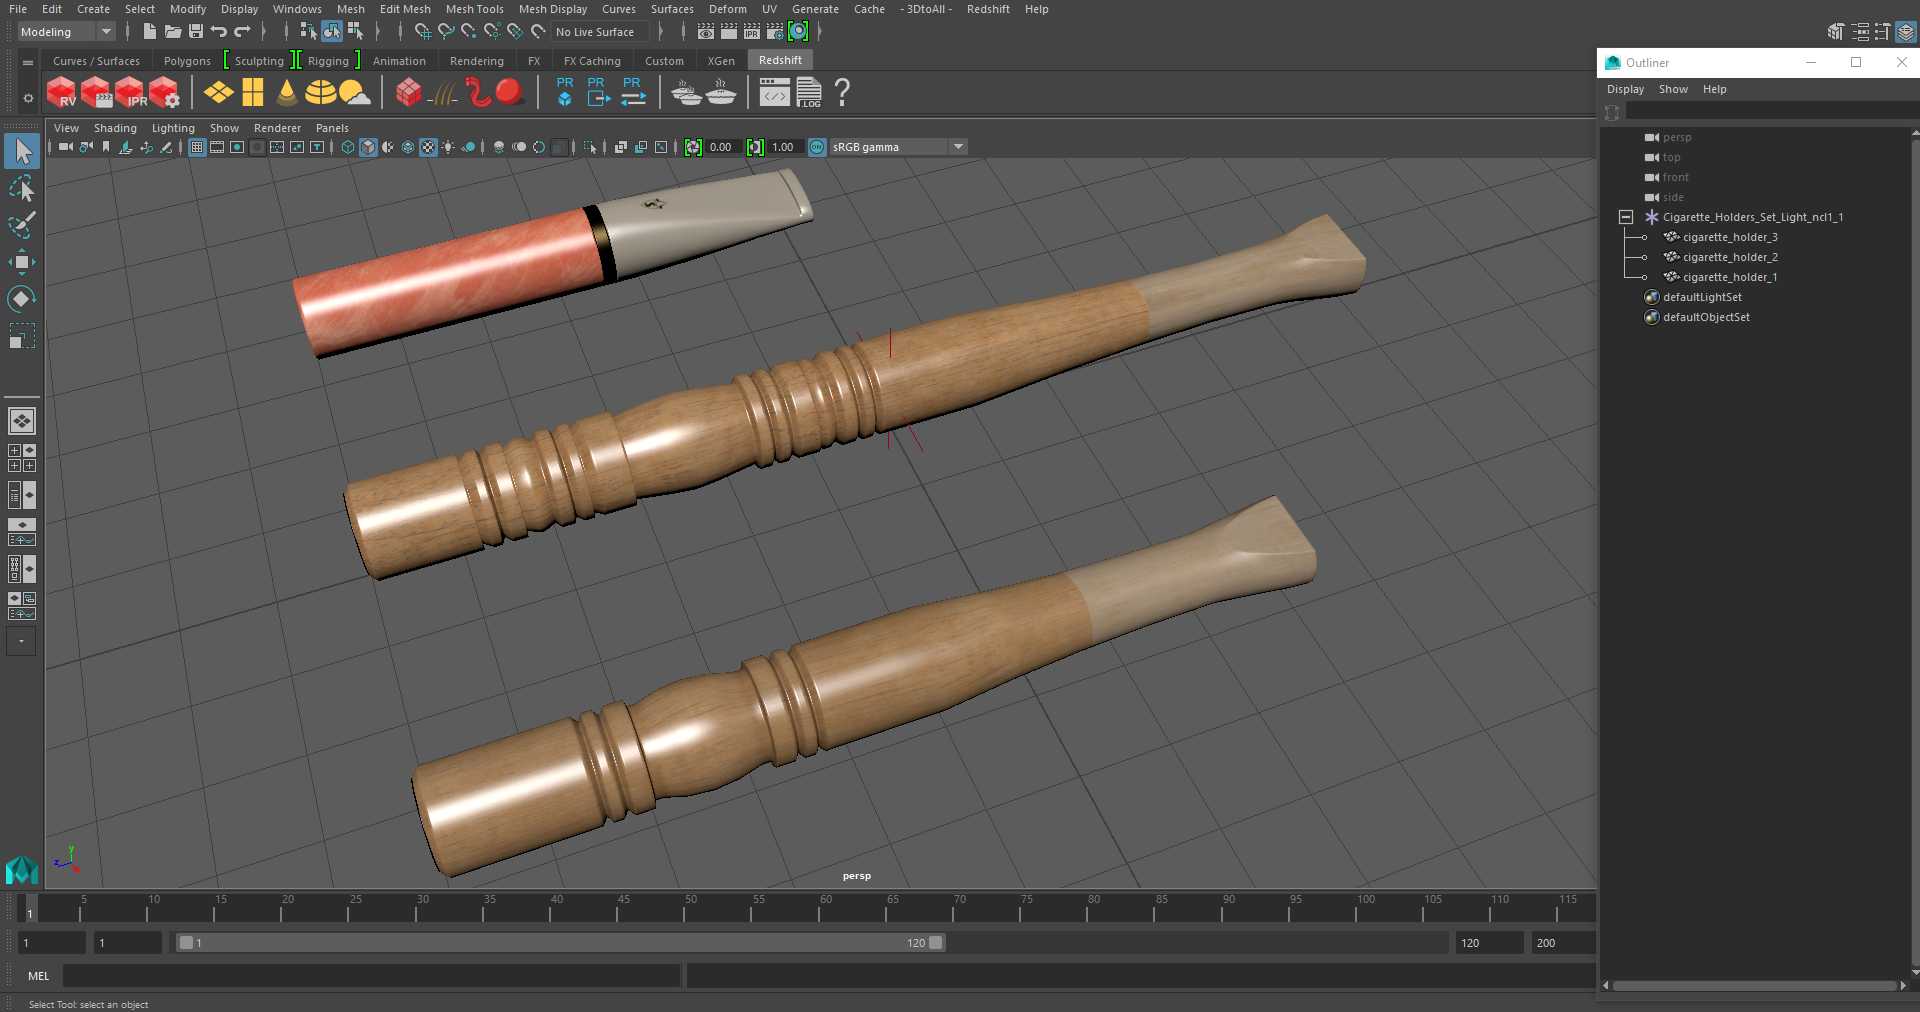
Task: Open Outliner Display menu
Action: click(1625, 89)
